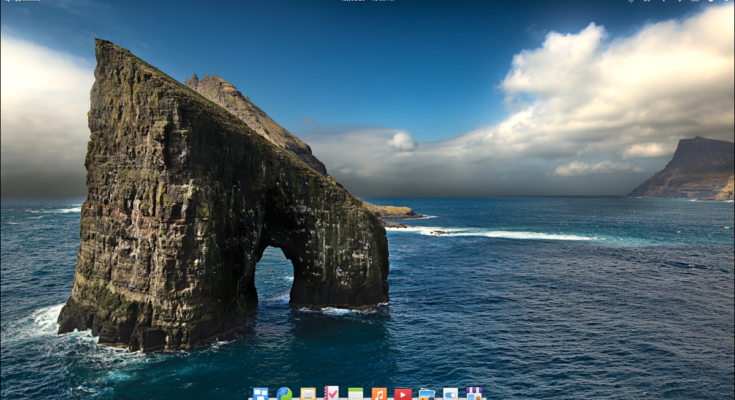Screen dimensions: 735x400
Task: Open System Settings from the dock
Action: coord(450,394)
